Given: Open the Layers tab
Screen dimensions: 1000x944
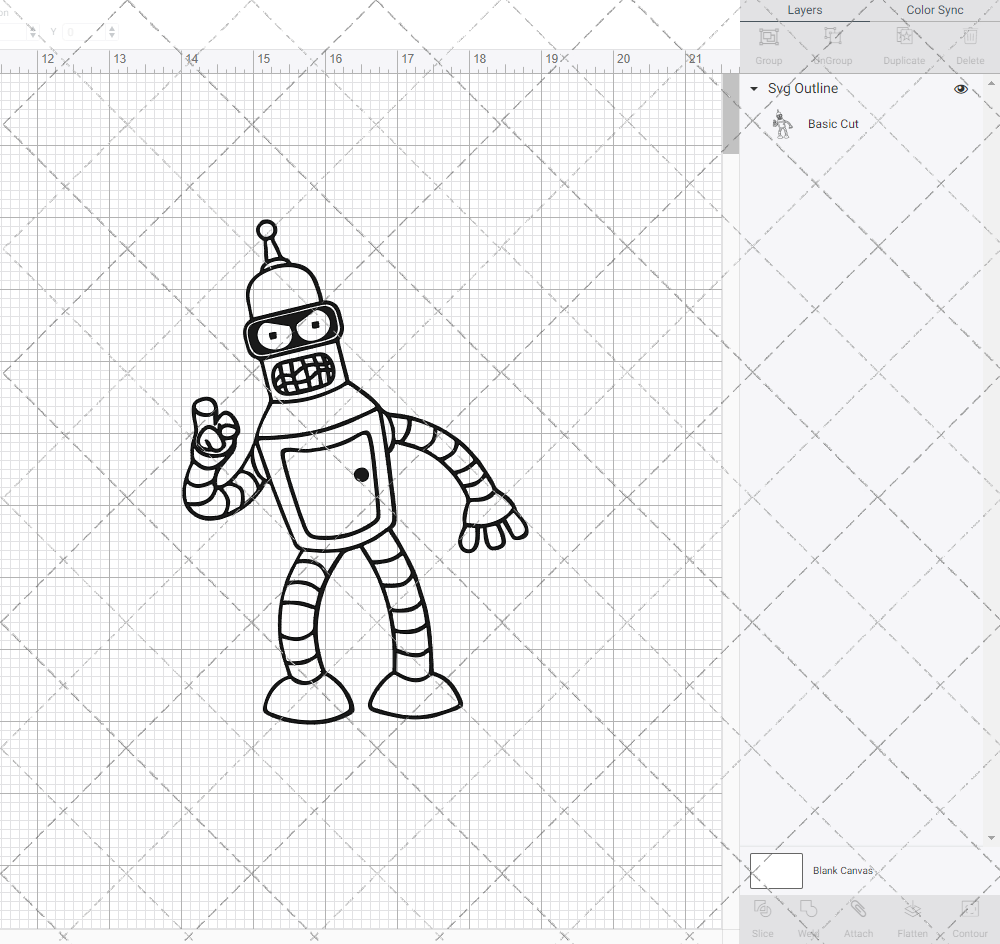Looking at the screenshot, I should [804, 10].
